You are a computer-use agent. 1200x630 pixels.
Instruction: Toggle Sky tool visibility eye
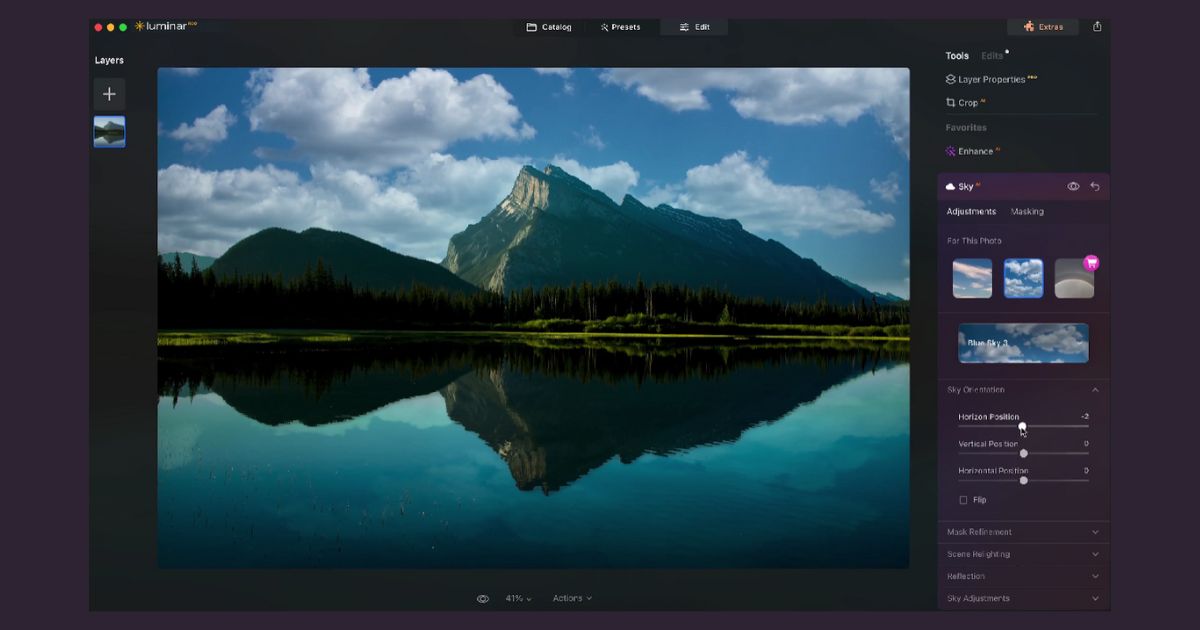(x=1073, y=187)
